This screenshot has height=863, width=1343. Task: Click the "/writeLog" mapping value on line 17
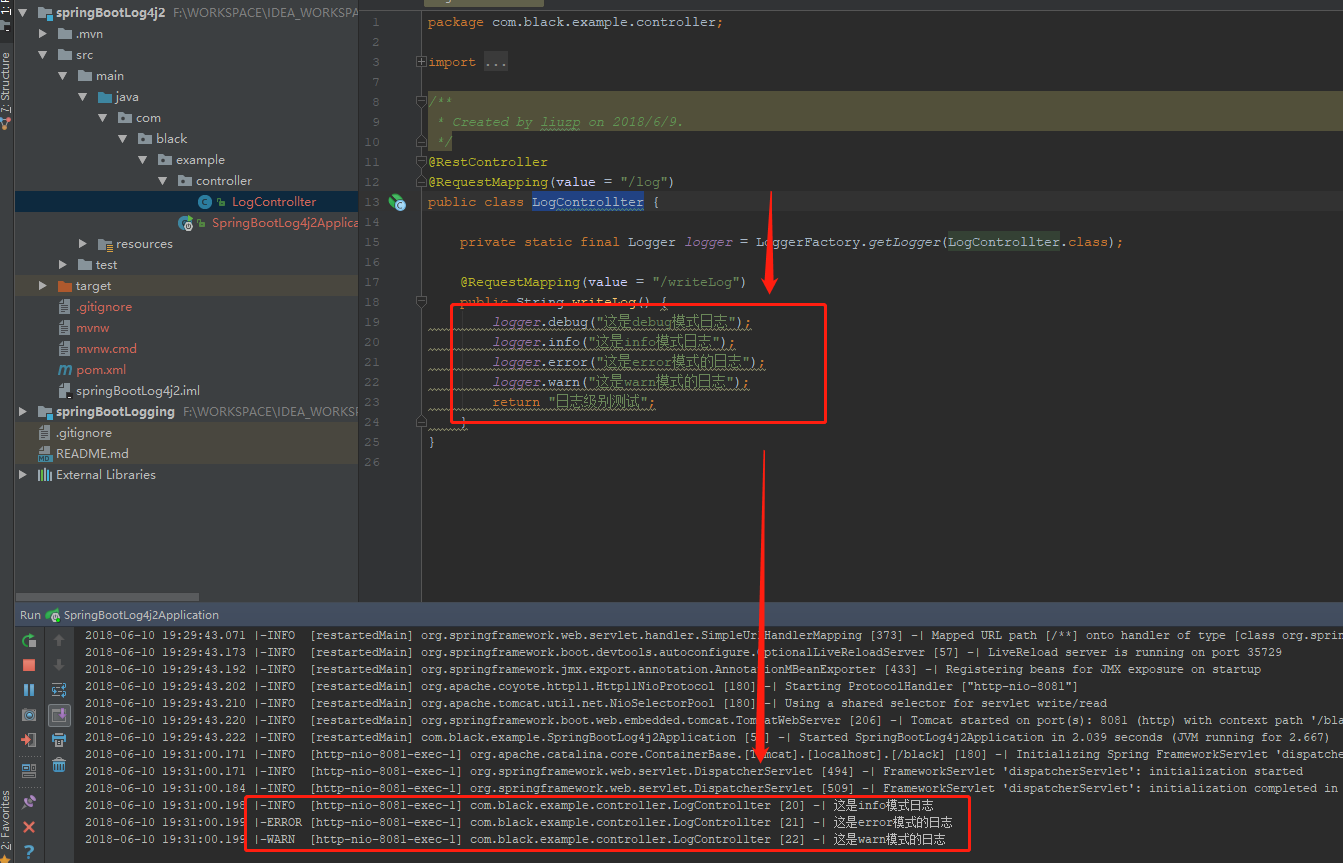[x=694, y=282]
